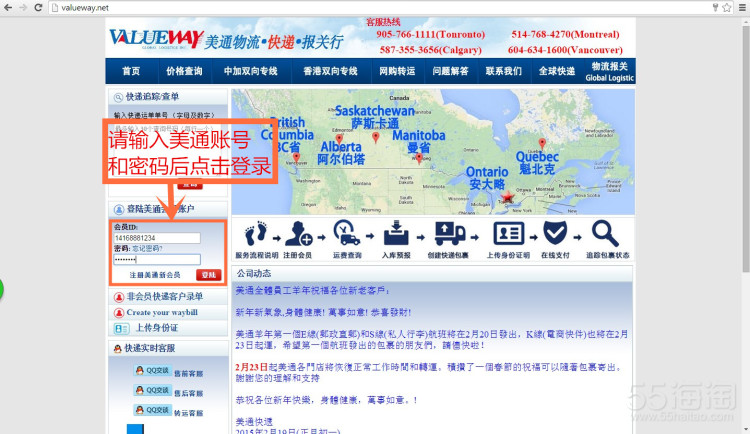
Task: Open the 上传身份证 sidebar link
Action: [x=156, y=328]
